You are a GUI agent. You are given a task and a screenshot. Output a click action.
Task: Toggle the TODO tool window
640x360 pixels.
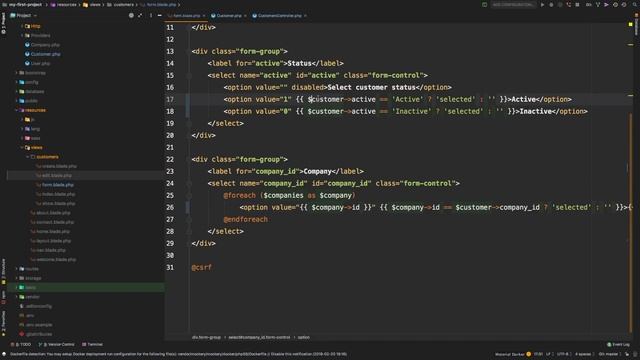[x=21, y=344]
